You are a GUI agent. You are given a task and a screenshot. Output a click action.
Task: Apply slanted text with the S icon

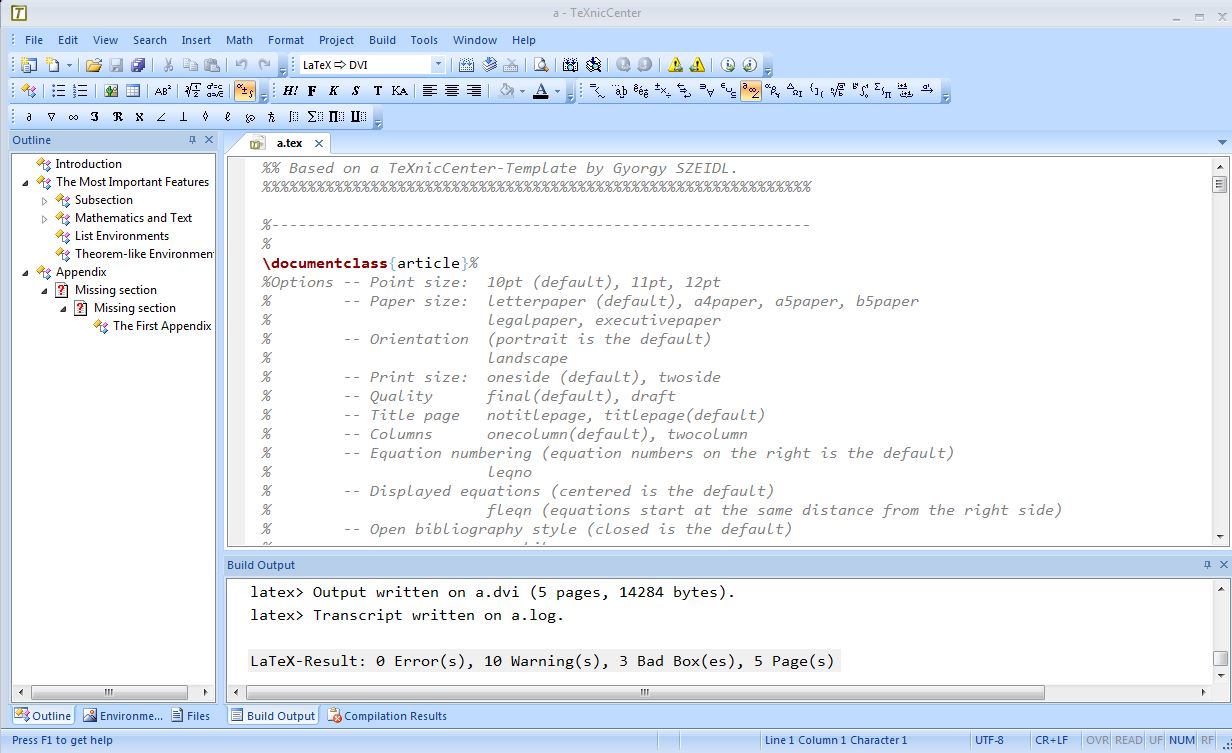[x=355, y=91]
